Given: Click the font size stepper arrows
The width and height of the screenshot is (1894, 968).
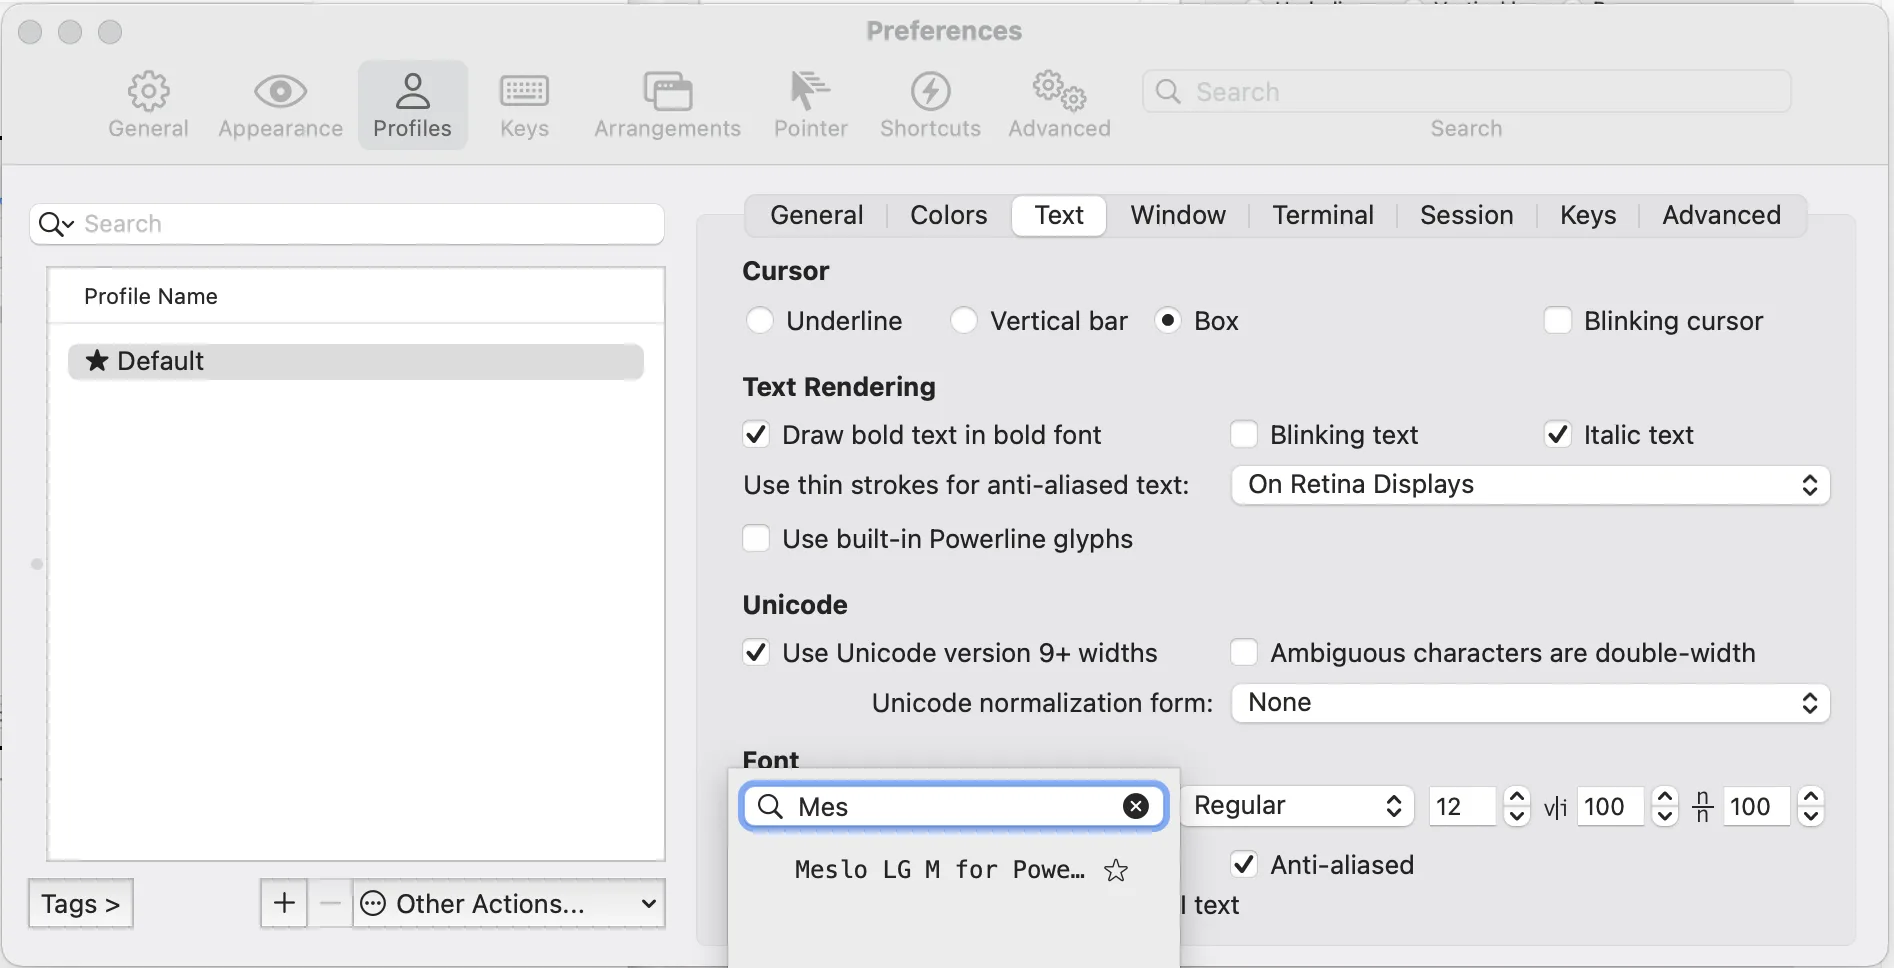Looking at the screenshot, I should pos(1517,806).
